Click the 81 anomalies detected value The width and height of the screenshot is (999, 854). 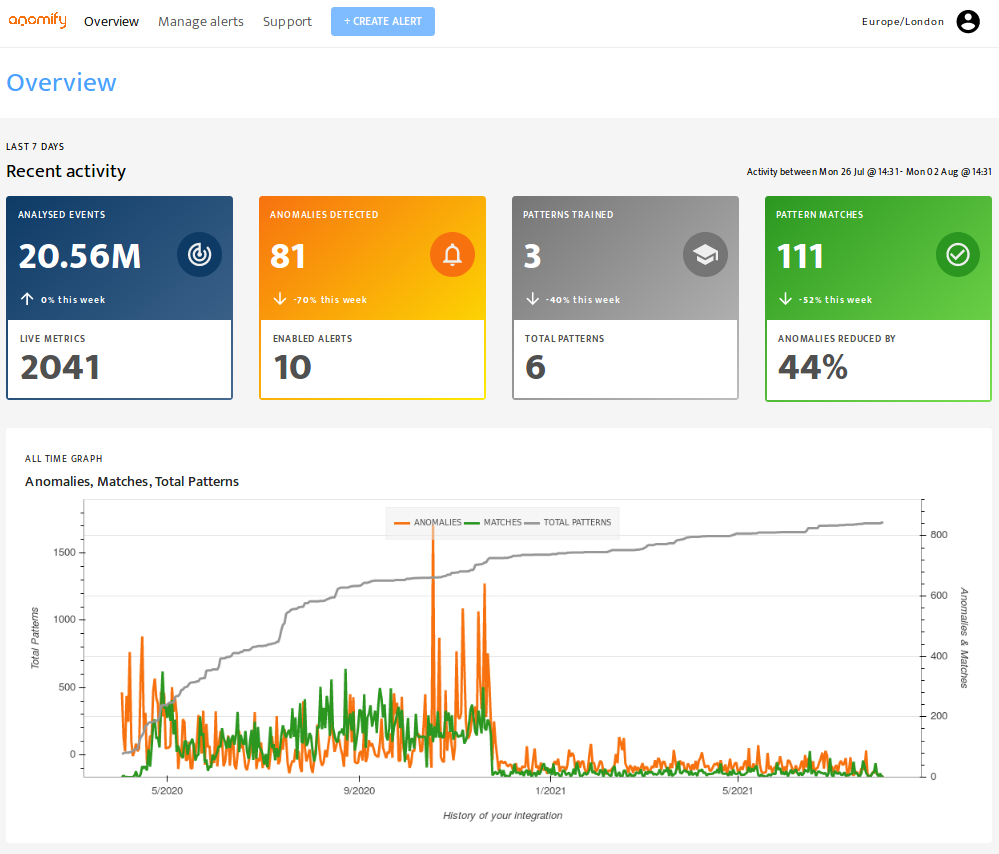click(288, 256)
